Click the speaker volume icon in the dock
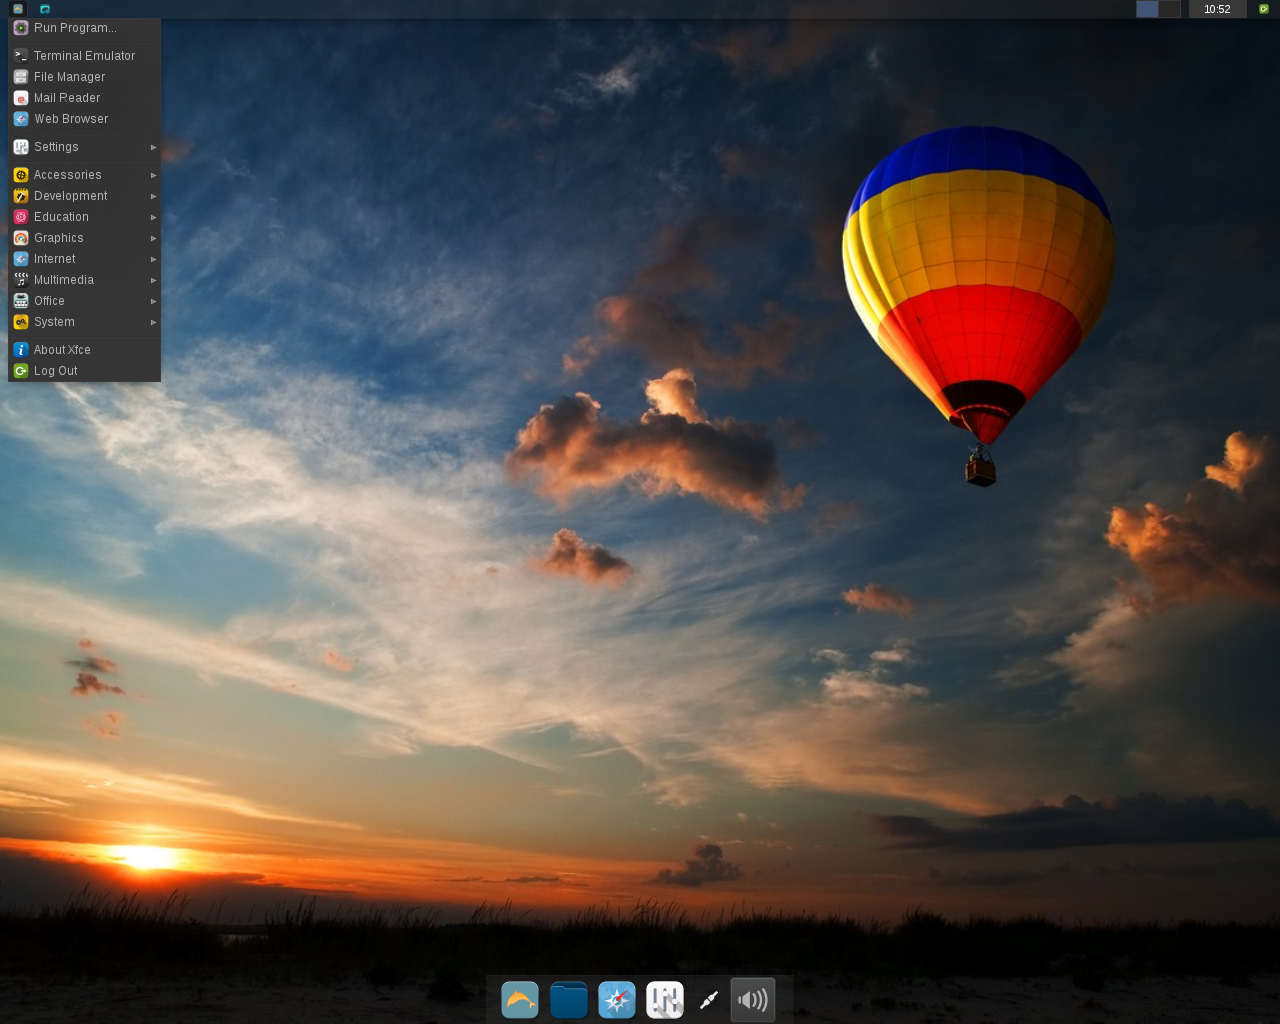Viewport: 1280px width, 1024px height. 753,1000
